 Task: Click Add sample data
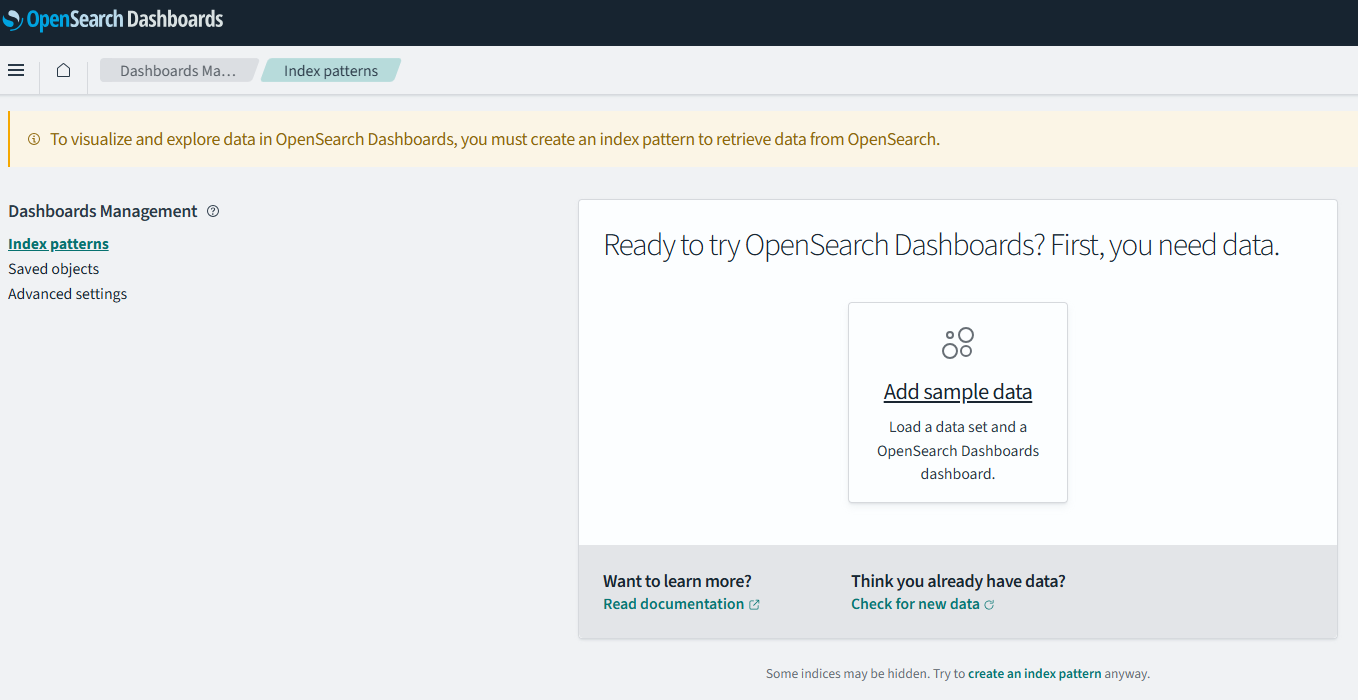point(957,391)
